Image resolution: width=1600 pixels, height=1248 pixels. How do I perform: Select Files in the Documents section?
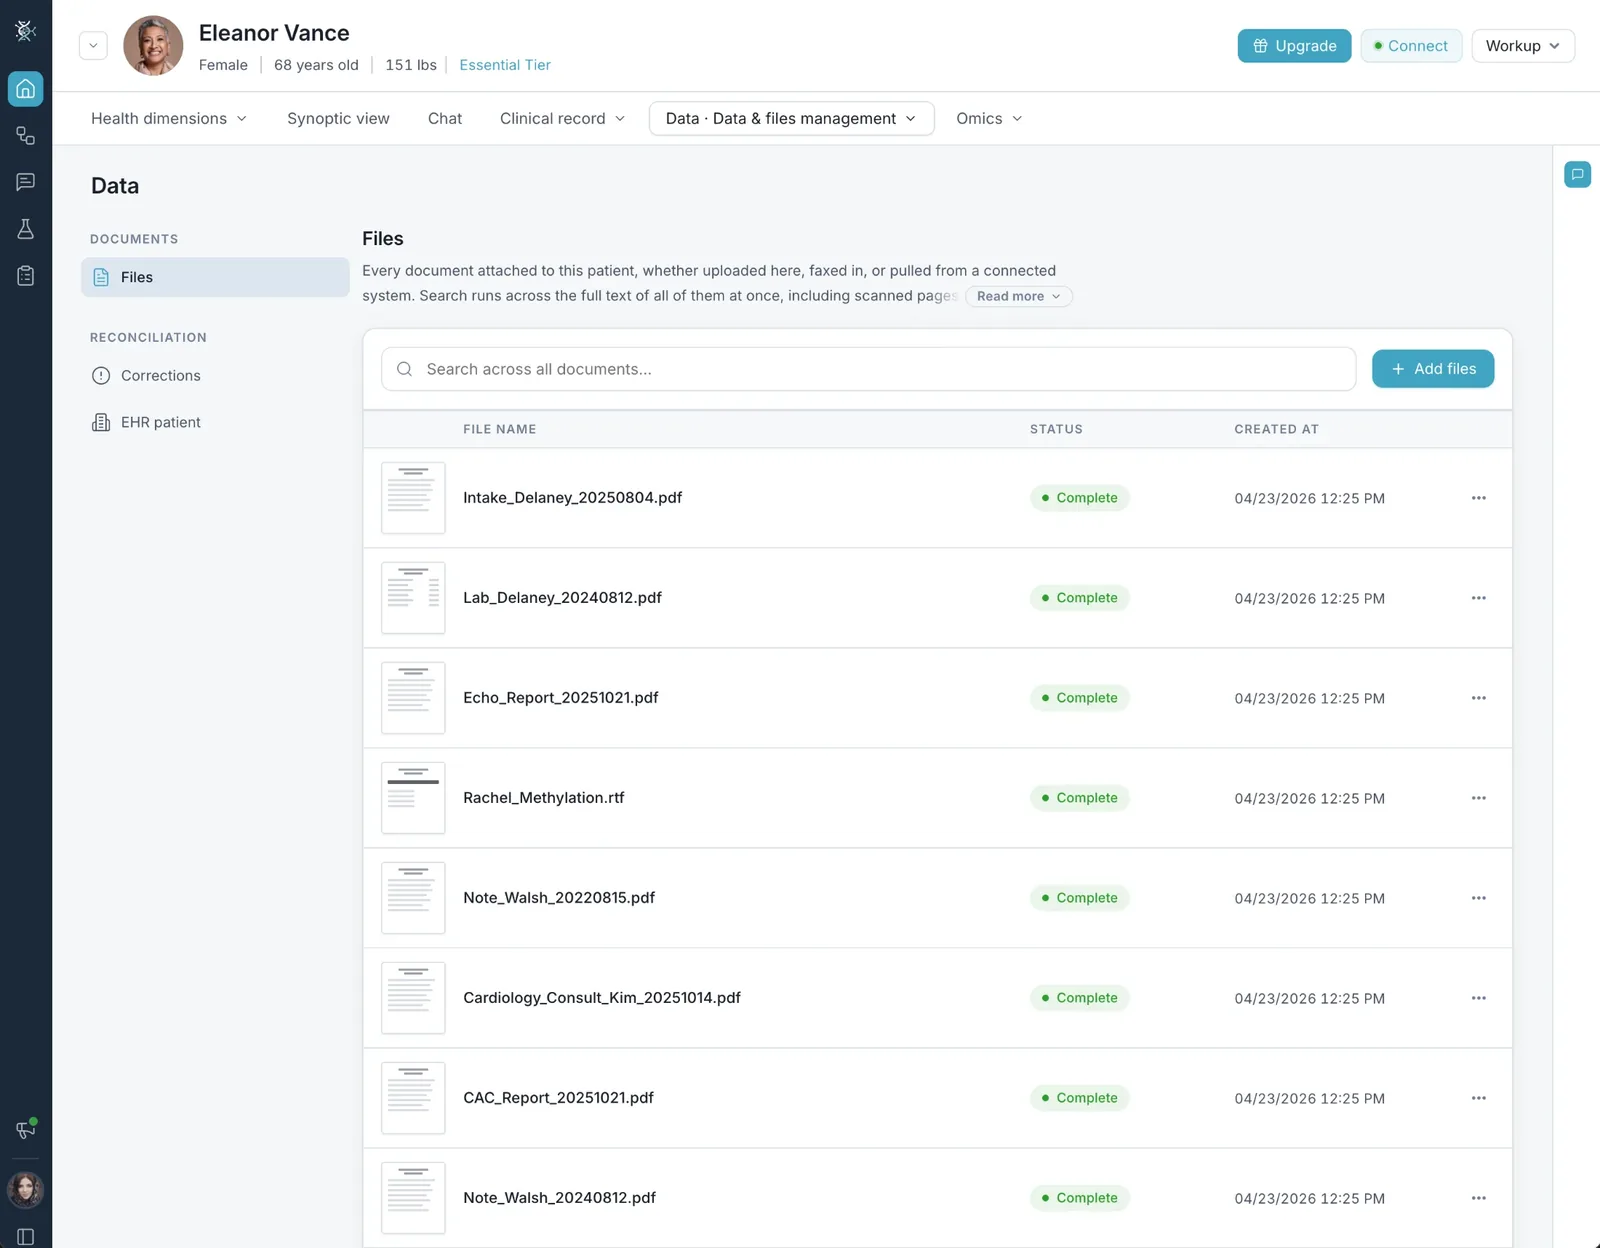(215, 277)
